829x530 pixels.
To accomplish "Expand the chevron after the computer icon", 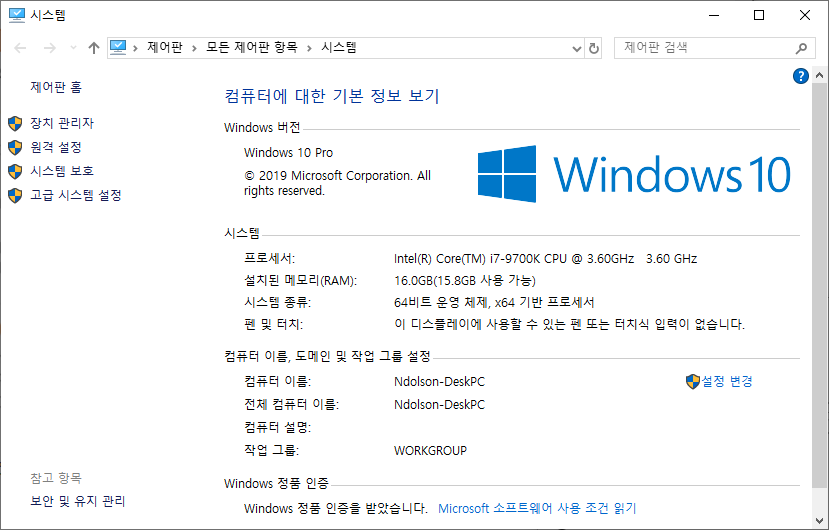I will coord(136,48).
